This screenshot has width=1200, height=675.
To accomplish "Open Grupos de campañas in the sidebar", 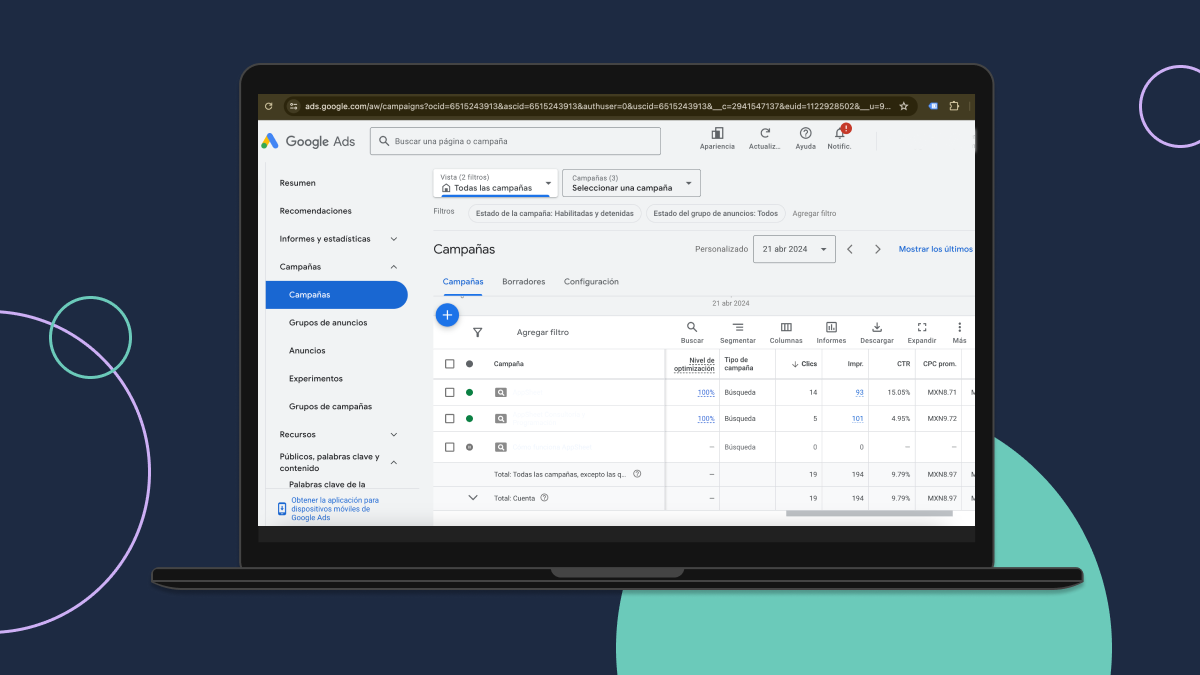I will click(330, 407).
